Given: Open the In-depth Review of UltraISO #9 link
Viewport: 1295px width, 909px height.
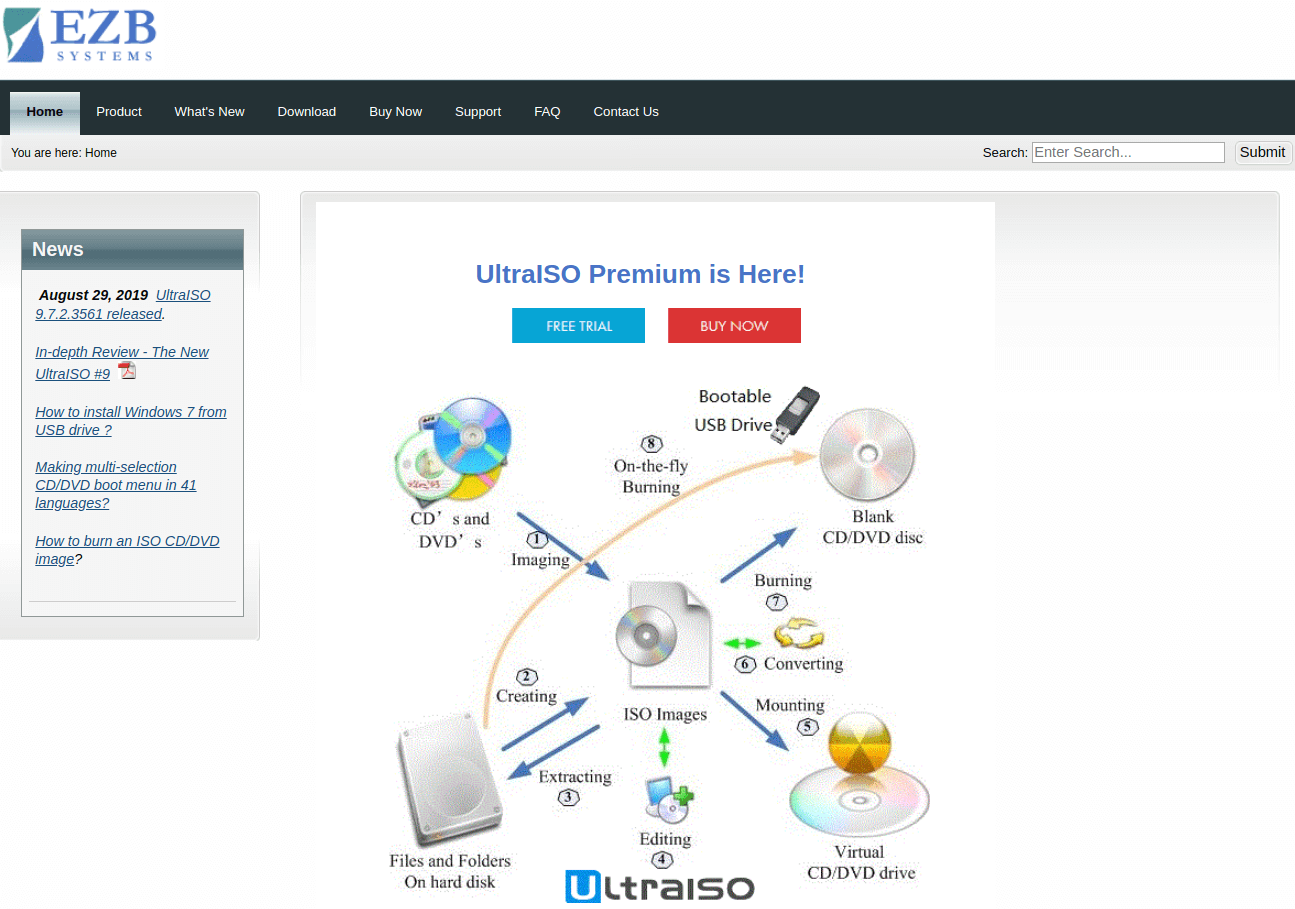Looking at the screenshot, I should point(122,363).
